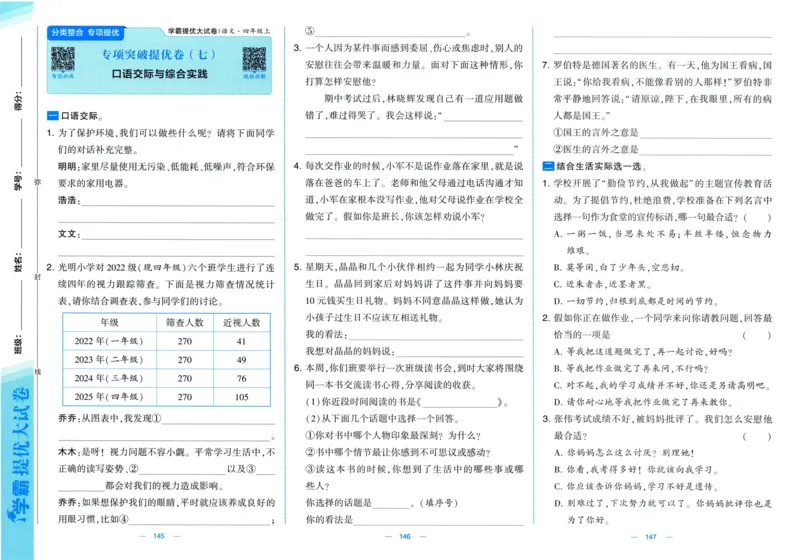The height and width of the screenshot is (560, 800).
Task: Click the near-sighted count 105
Action: [241, 397]
